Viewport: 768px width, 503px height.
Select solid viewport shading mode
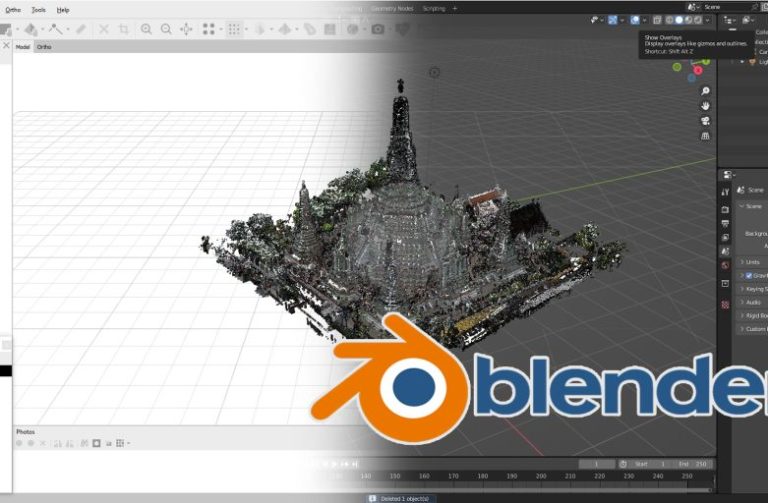[679, 20]
